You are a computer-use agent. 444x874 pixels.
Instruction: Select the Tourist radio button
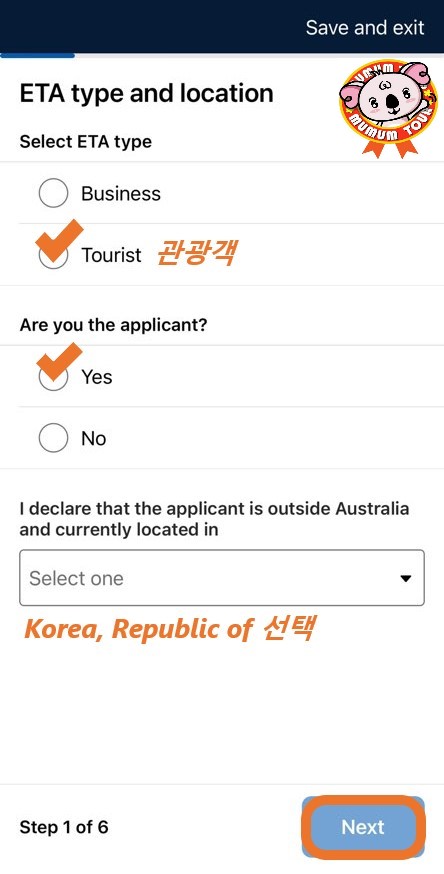[53, 255]
